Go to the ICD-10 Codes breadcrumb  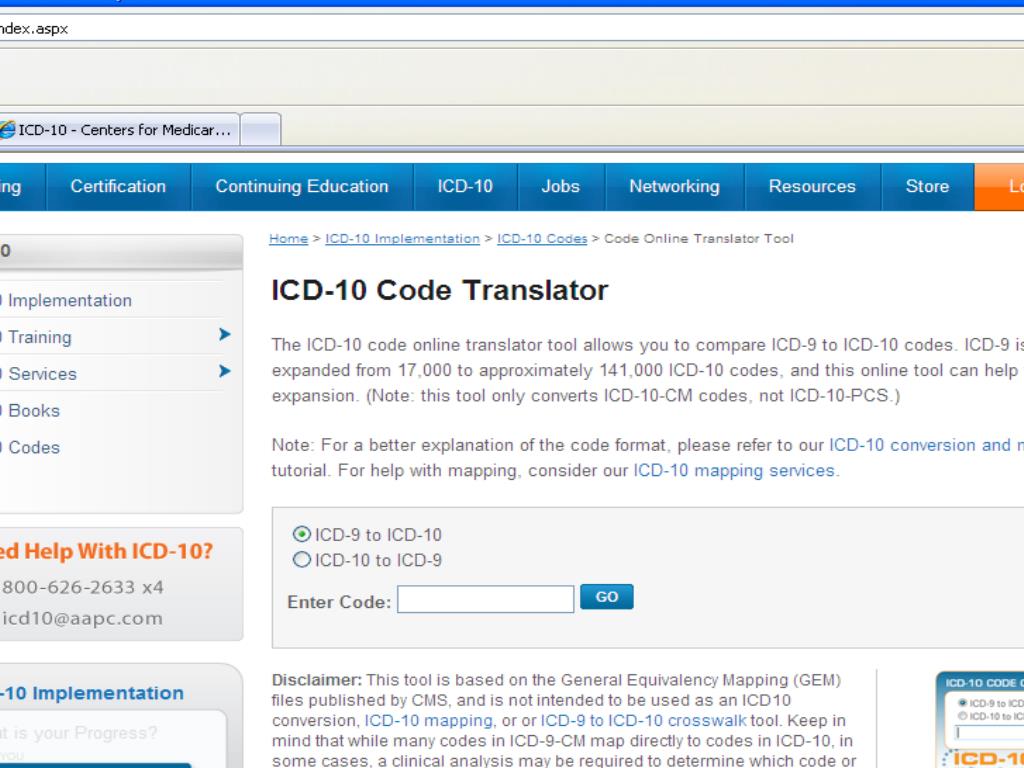542,239
